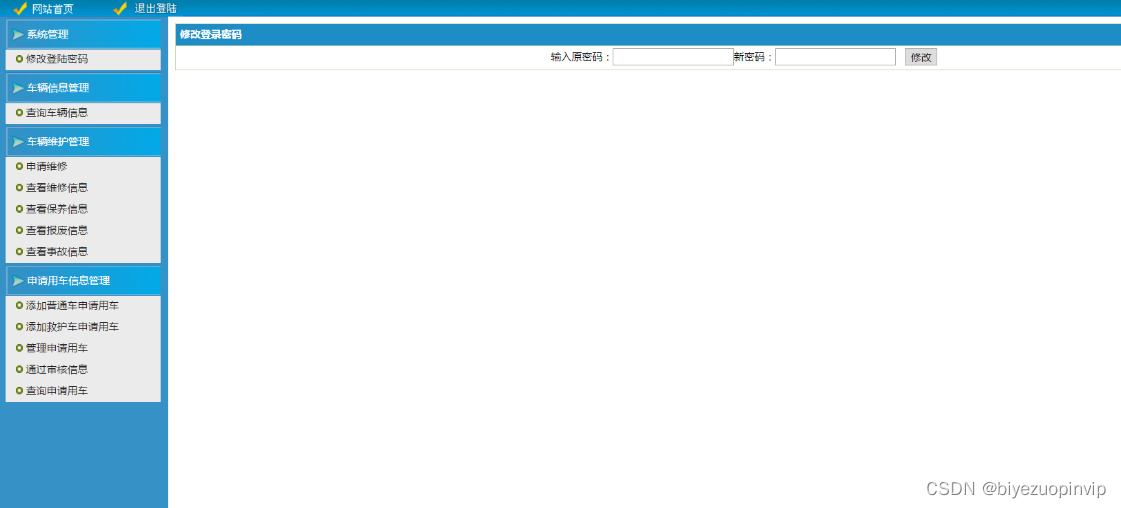The height and width of the screenshot is (508, 1121).
Task: Open 查看报废信息 menu item
Action: pyautogui.click(x=57, y=231)
